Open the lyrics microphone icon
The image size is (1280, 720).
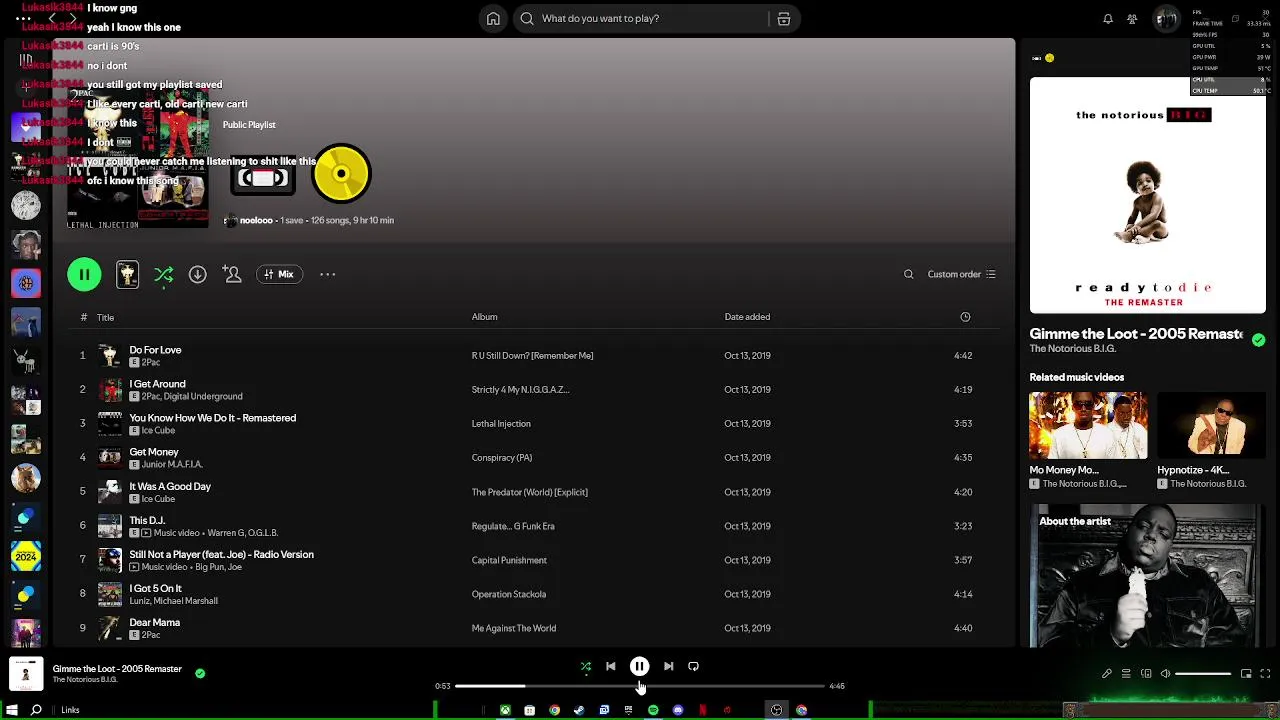pos(1106,674)
